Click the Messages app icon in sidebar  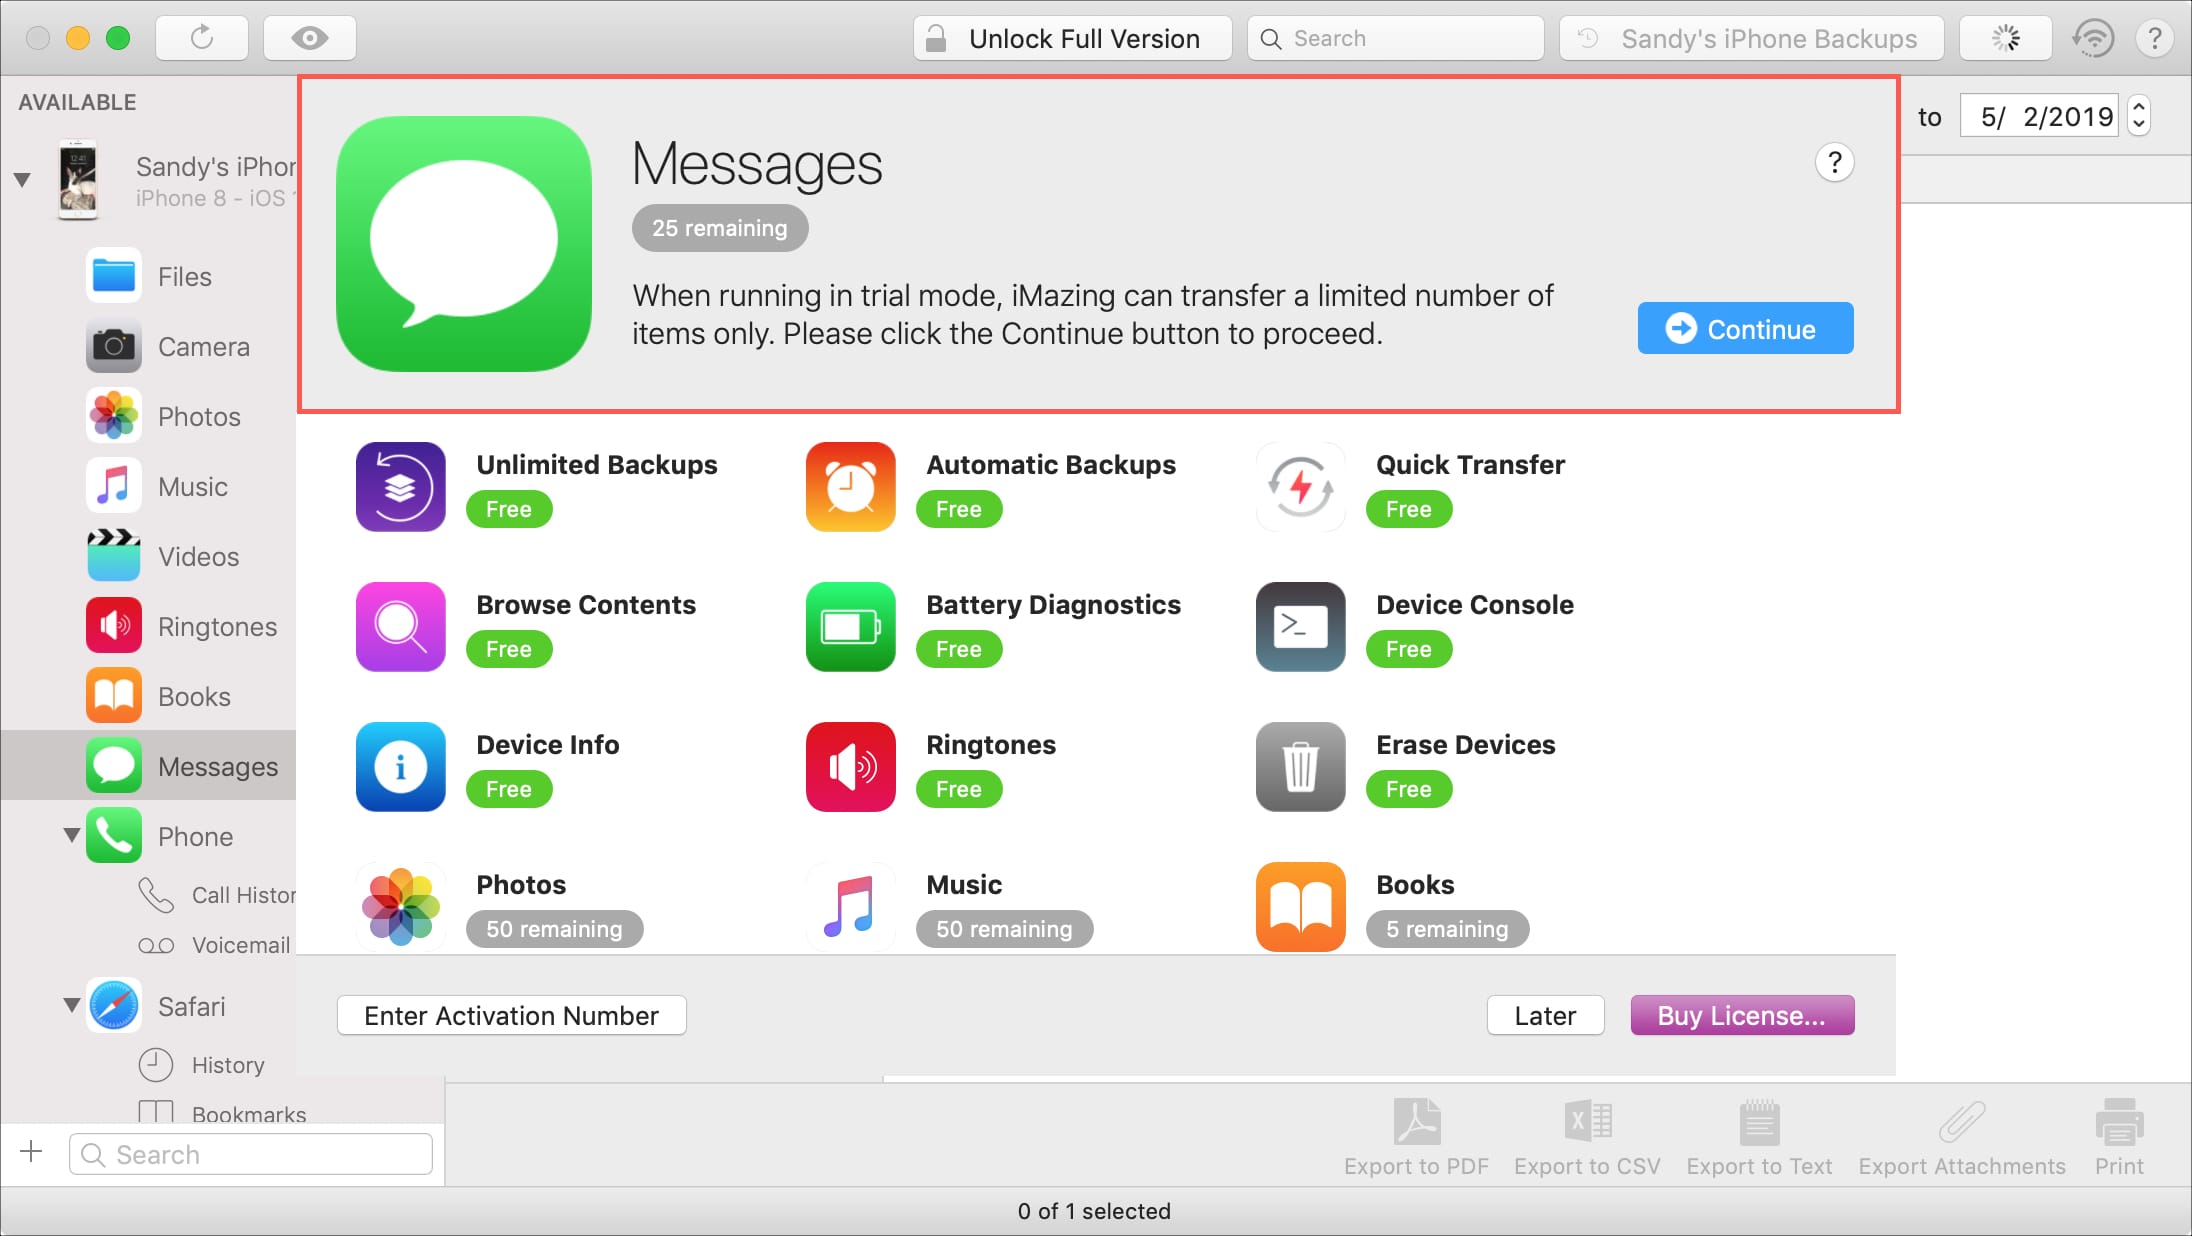(116, 766)
